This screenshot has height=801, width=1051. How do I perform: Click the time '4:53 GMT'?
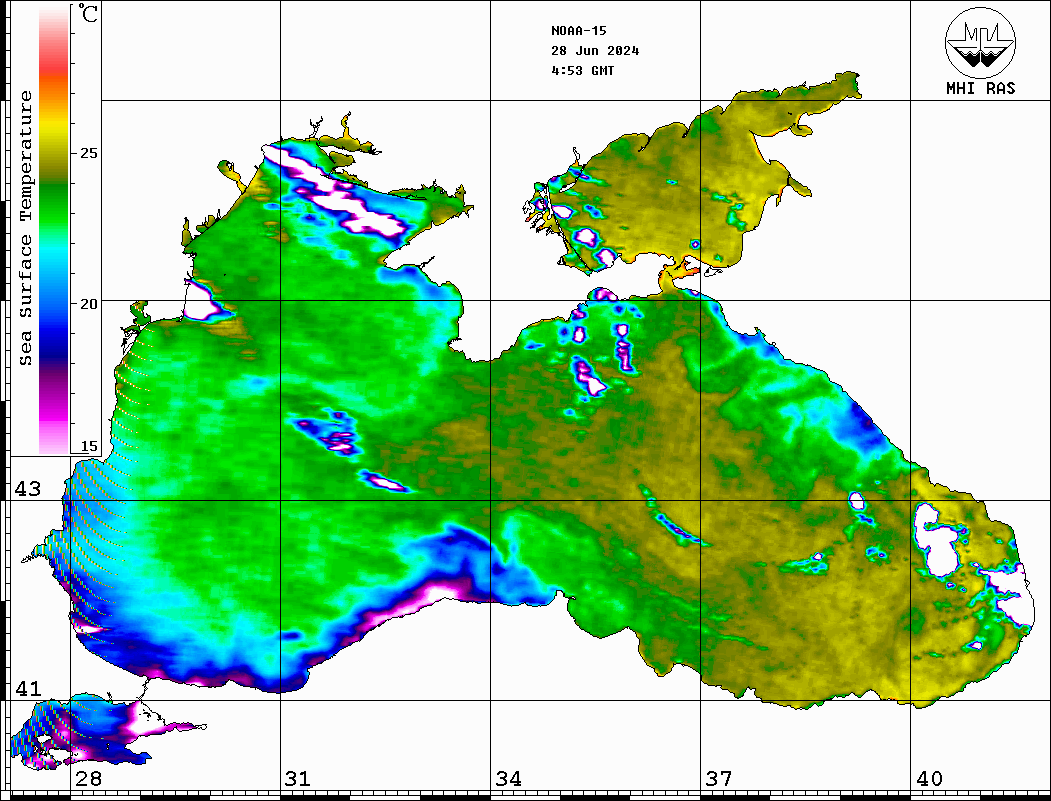(x=582, y=70)
